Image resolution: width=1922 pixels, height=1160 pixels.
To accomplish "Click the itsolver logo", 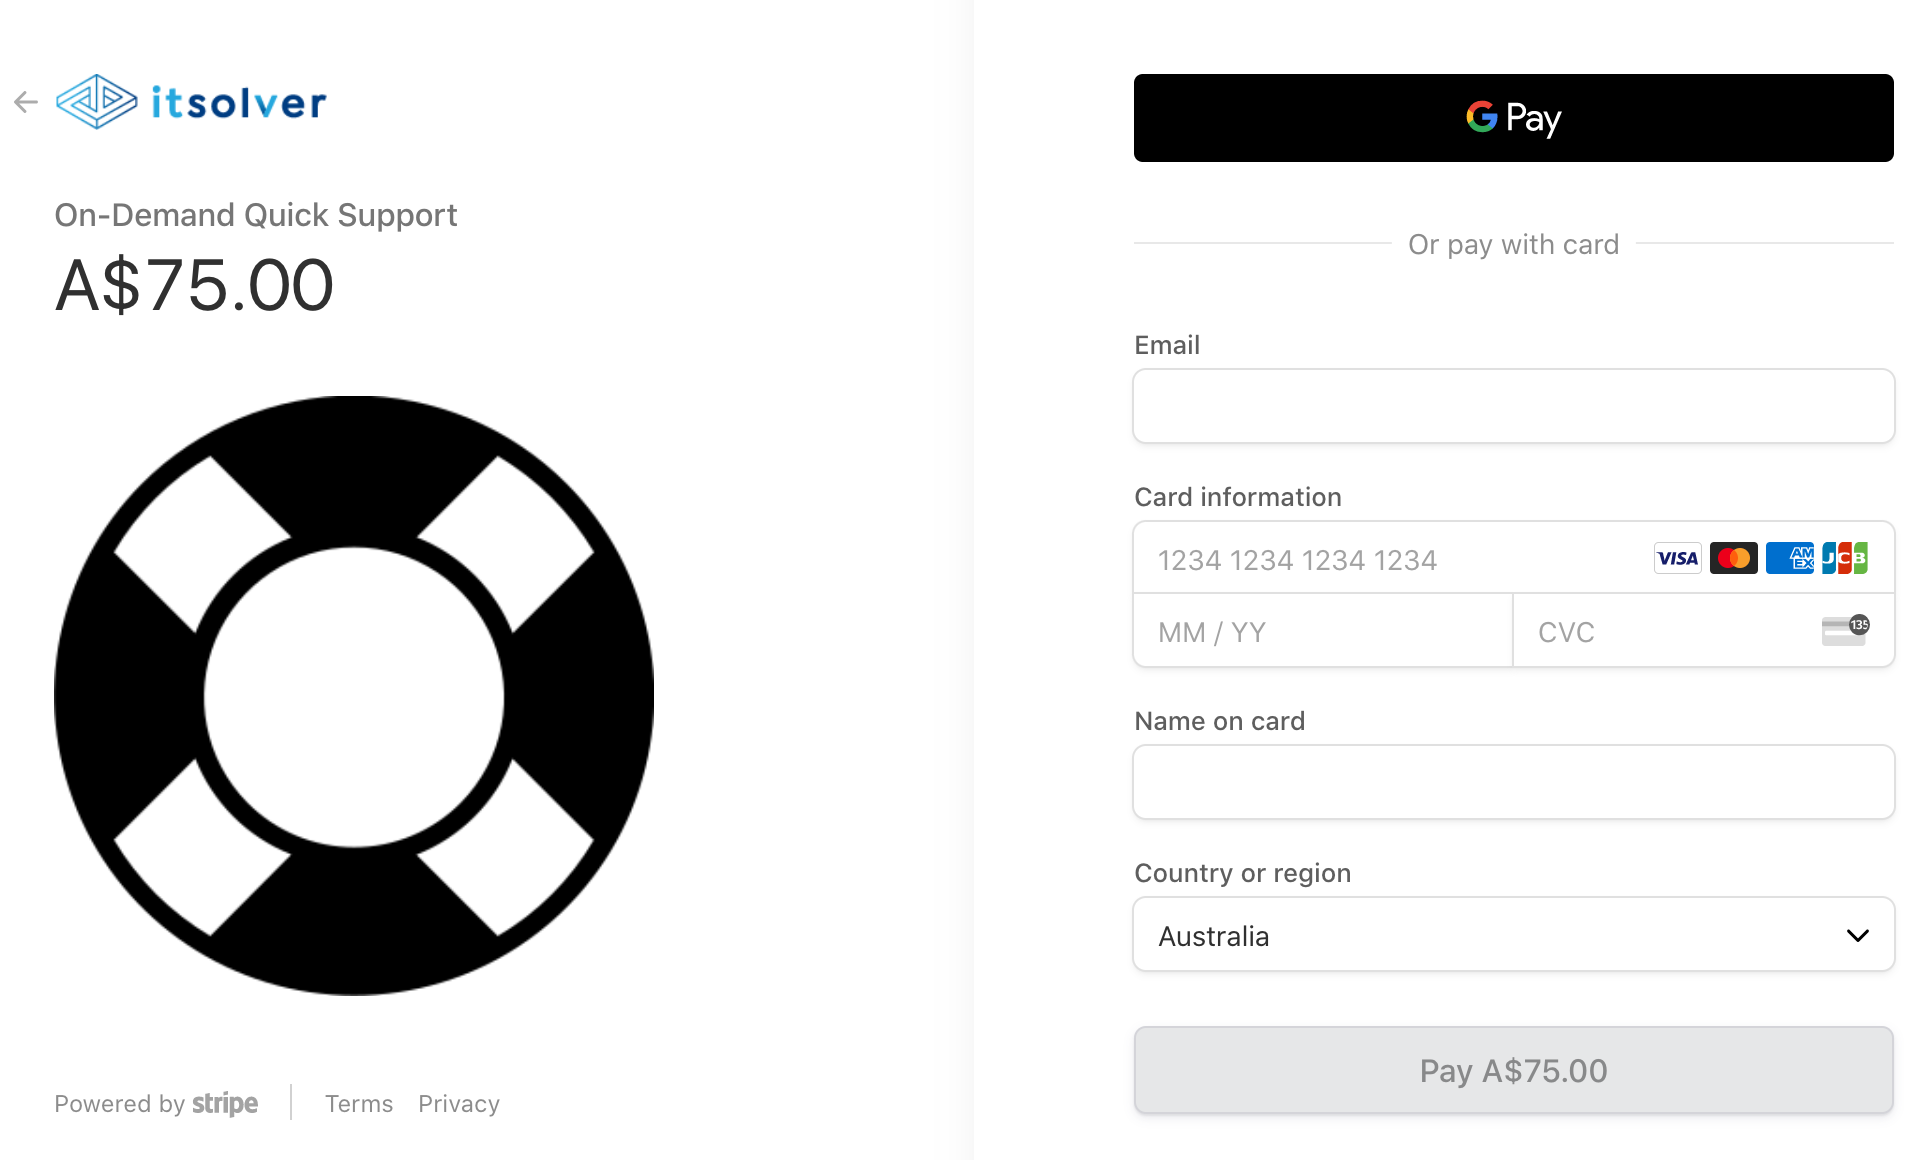I will (x=190, y=101).
